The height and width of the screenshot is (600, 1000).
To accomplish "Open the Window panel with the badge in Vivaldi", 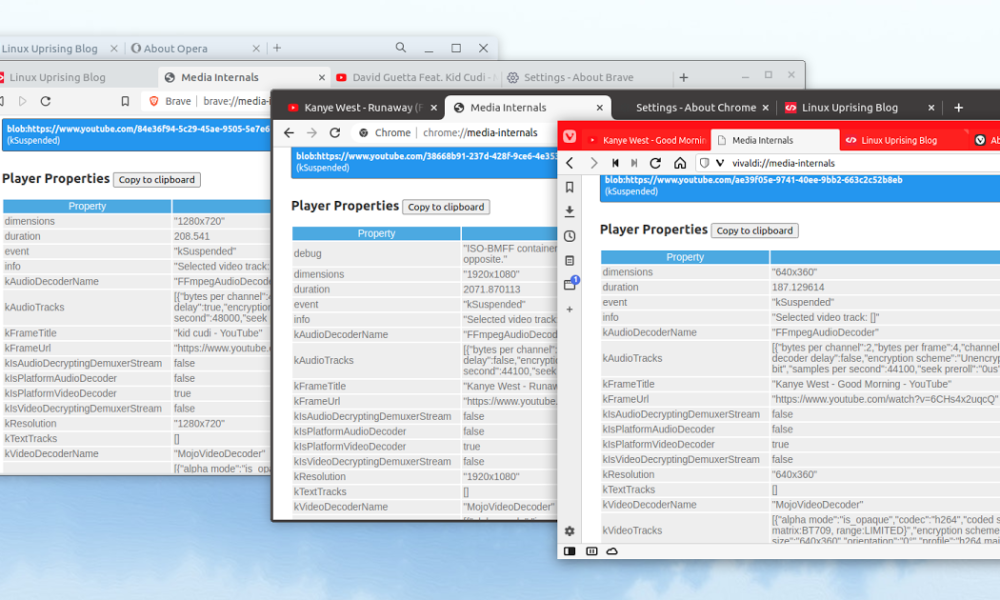I will tap(570, 284).
